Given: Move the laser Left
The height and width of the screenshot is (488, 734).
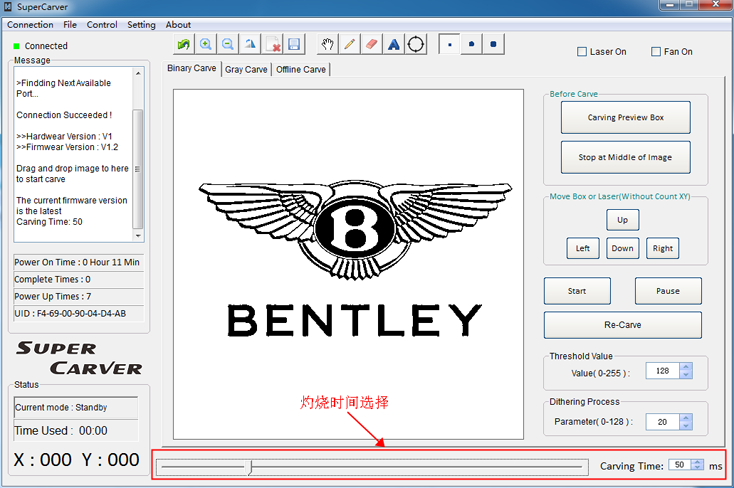Looking at the screenshot, I should [x=583, y=248].
